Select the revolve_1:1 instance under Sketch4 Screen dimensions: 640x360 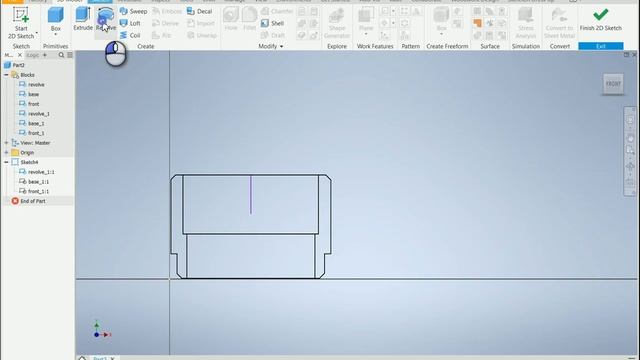click(37, 172)
